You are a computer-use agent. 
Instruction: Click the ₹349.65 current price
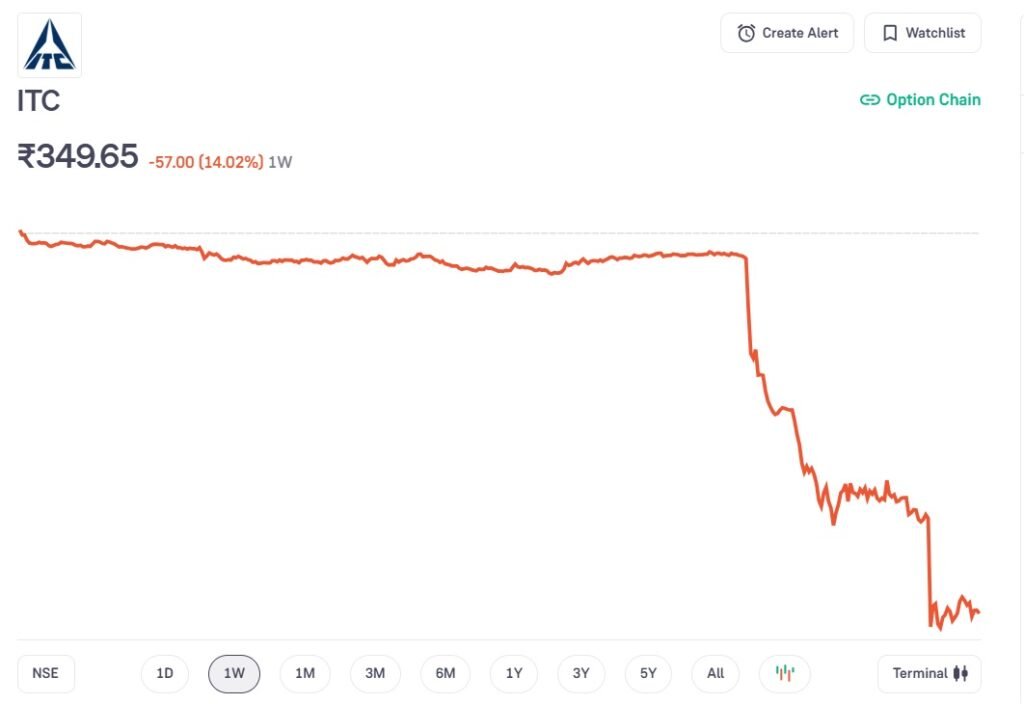click(78, 156)
